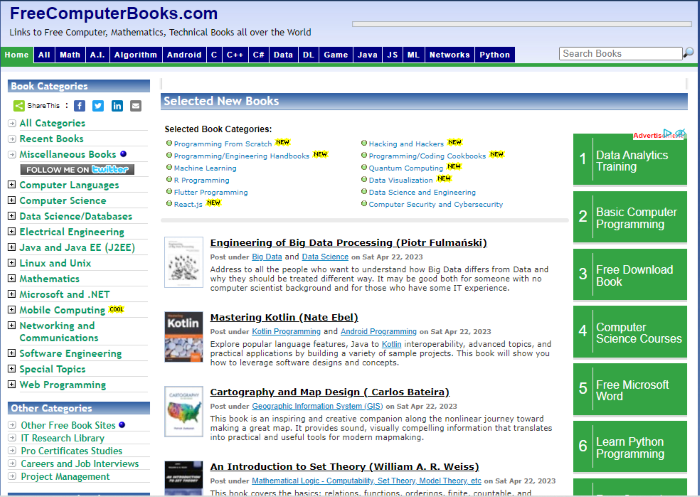
Task: Expand Mathematics category
Action: point(12,278)
